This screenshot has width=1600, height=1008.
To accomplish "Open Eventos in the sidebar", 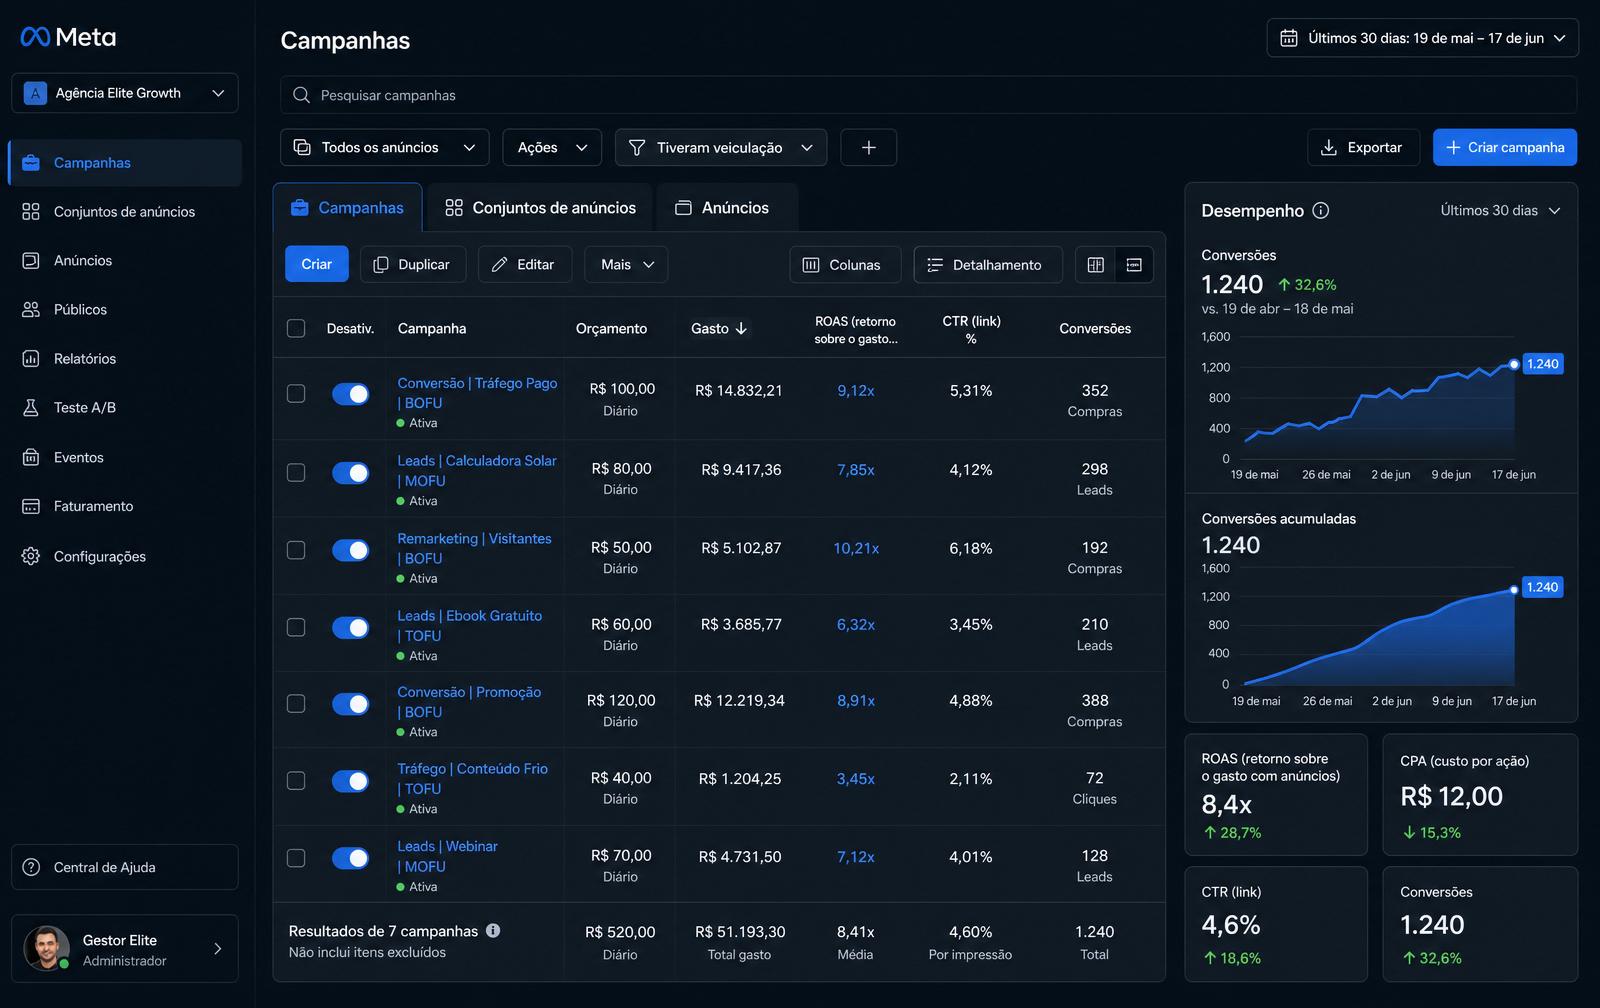I will (x=125, y=457).
